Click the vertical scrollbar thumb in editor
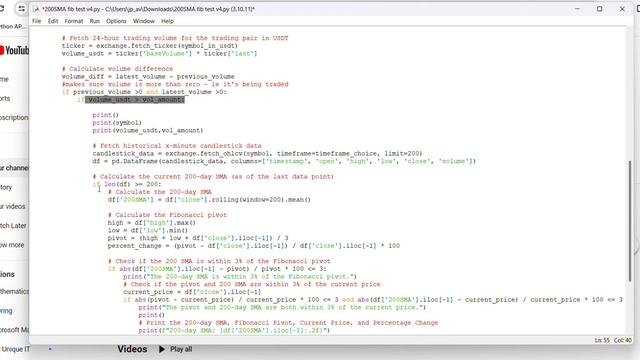This screenshot has width=640, height=360. click(x=630, y=220)
